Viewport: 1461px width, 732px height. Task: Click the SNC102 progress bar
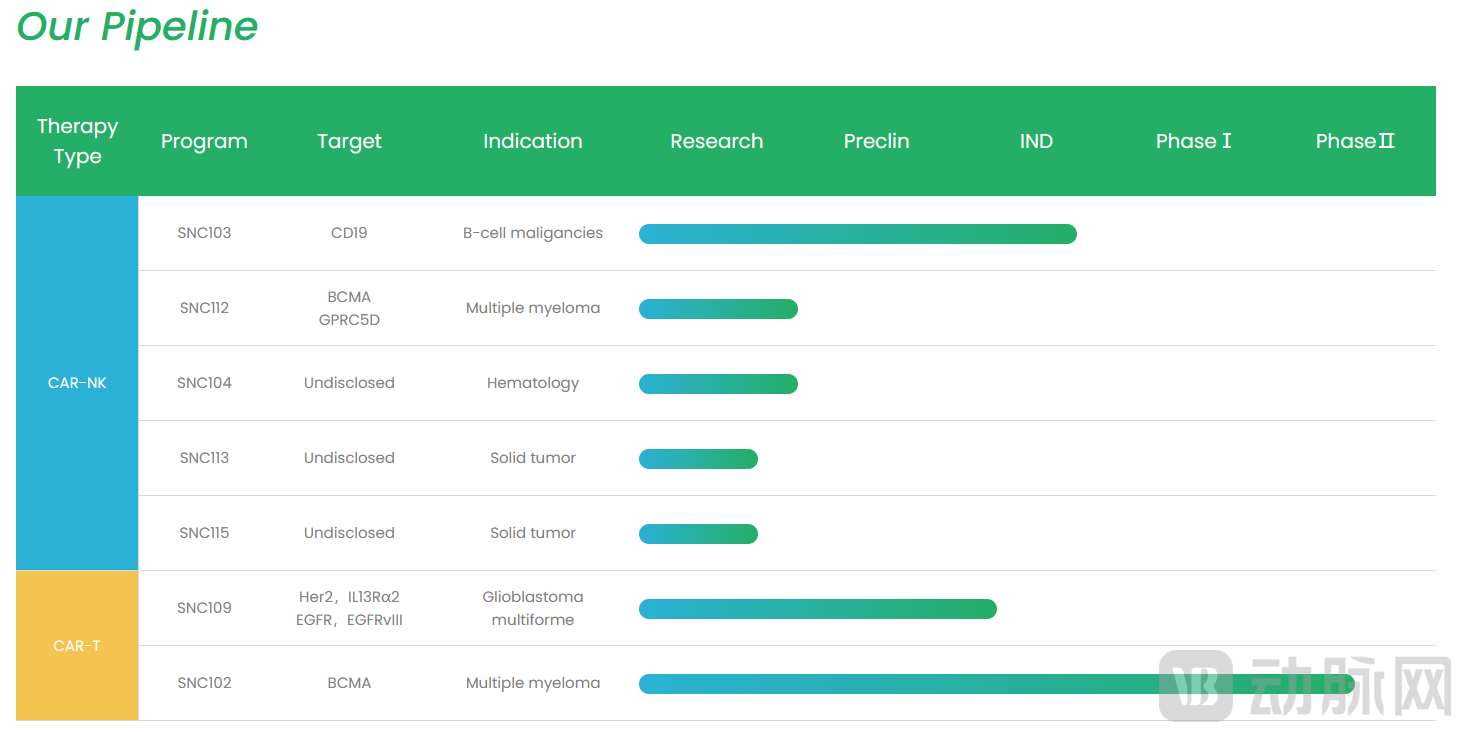(x=900, y=684)
